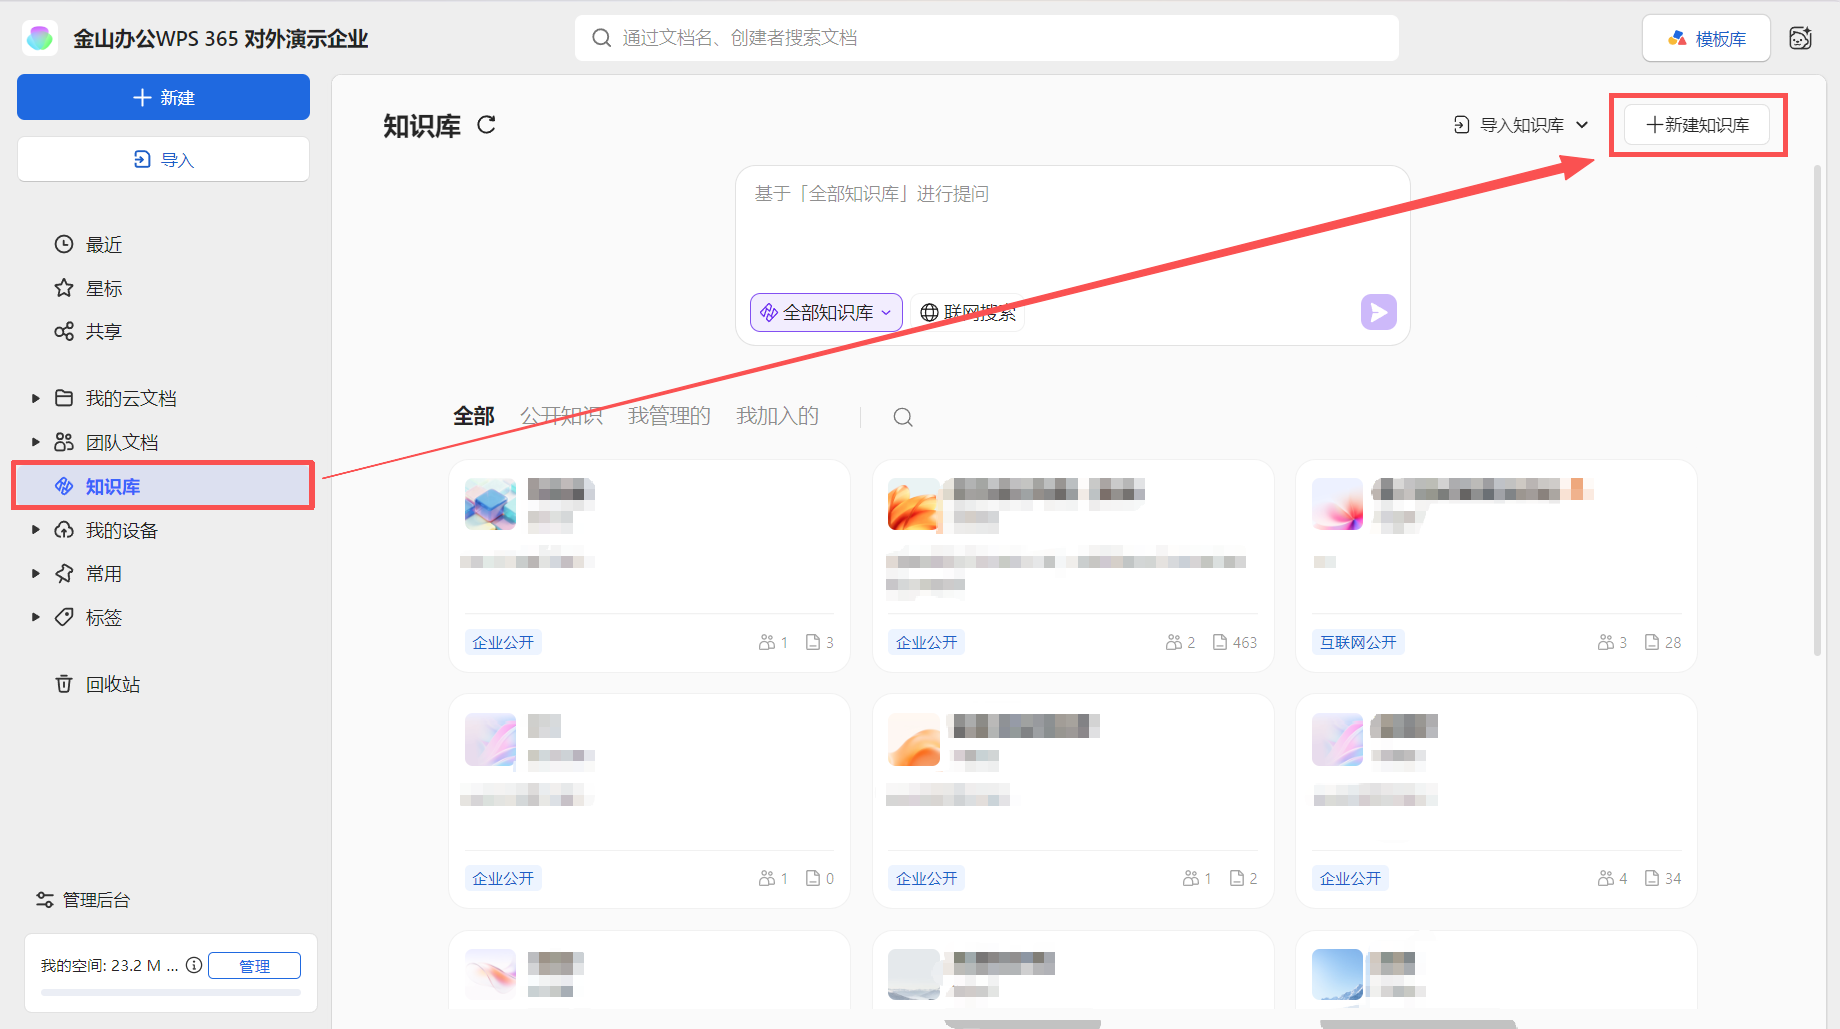Viewport: 1840px width, 1029px height.
Task: Click 管理 storage button
Action: pos(254,966)
